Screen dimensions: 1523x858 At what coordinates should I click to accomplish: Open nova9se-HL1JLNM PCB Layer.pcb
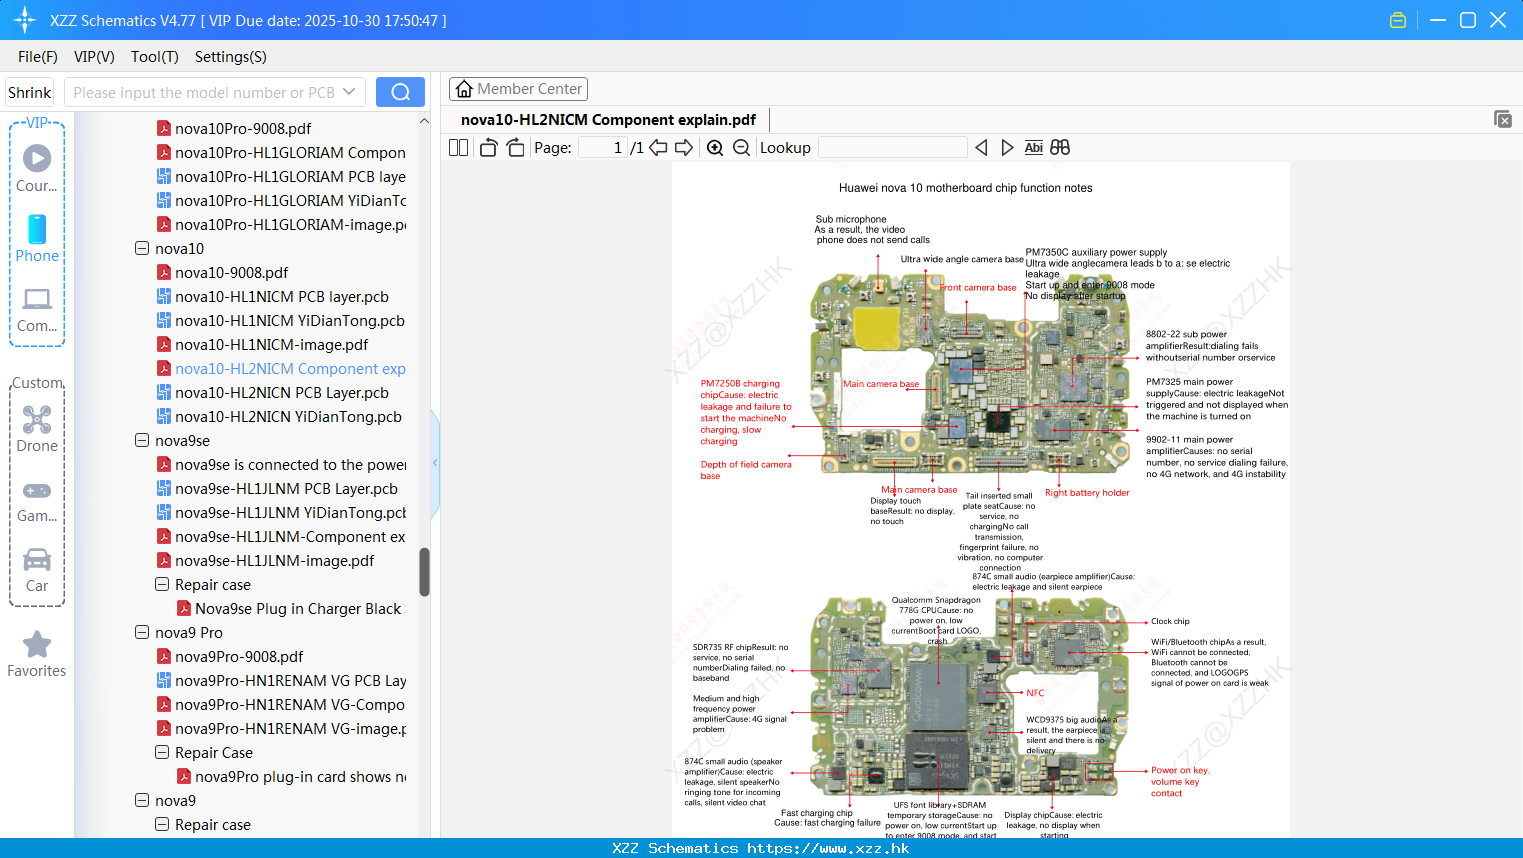point(286,488)
